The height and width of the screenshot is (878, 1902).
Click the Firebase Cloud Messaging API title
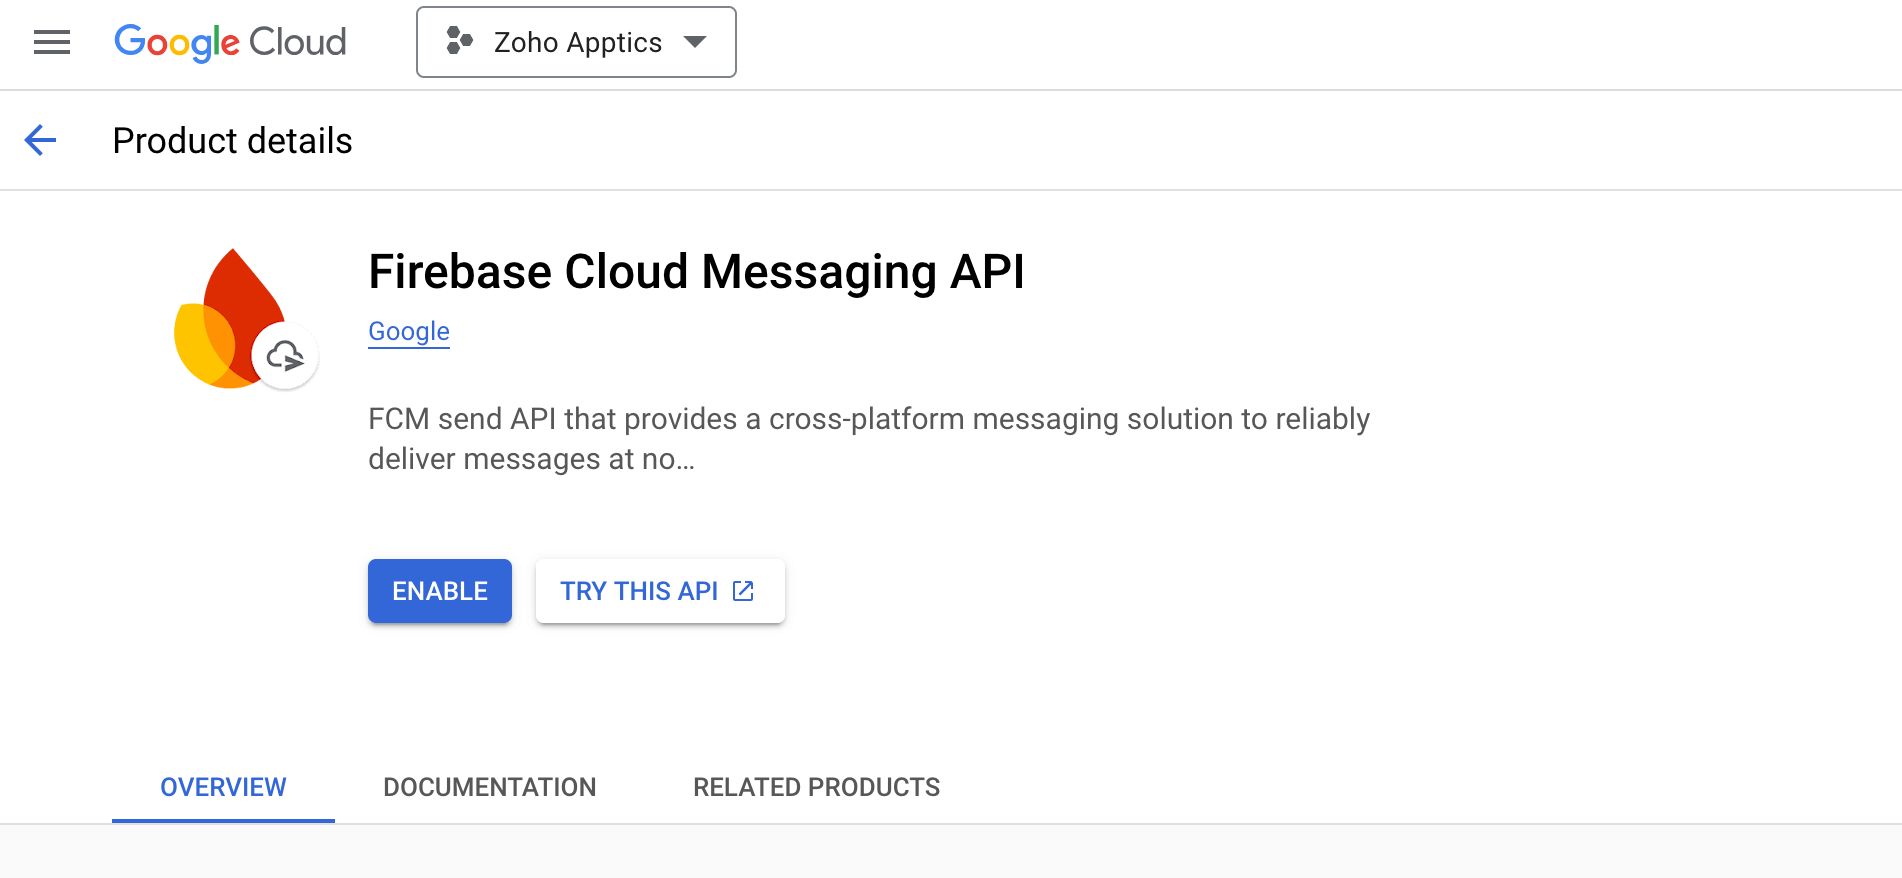click(697, 272)
